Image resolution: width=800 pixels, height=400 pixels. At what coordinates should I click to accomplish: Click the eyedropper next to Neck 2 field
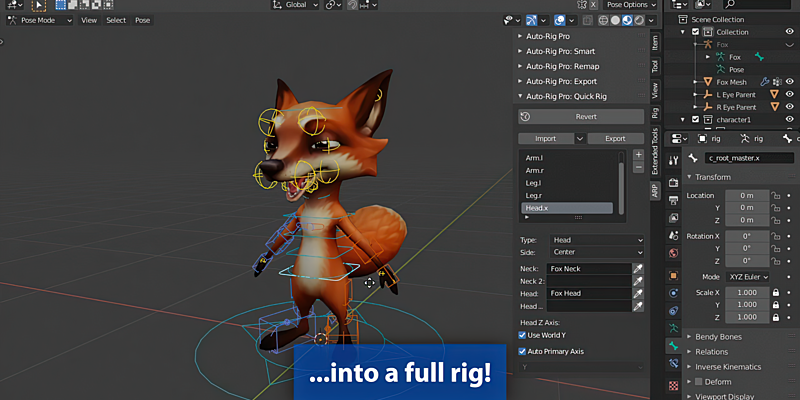(638, 281)
